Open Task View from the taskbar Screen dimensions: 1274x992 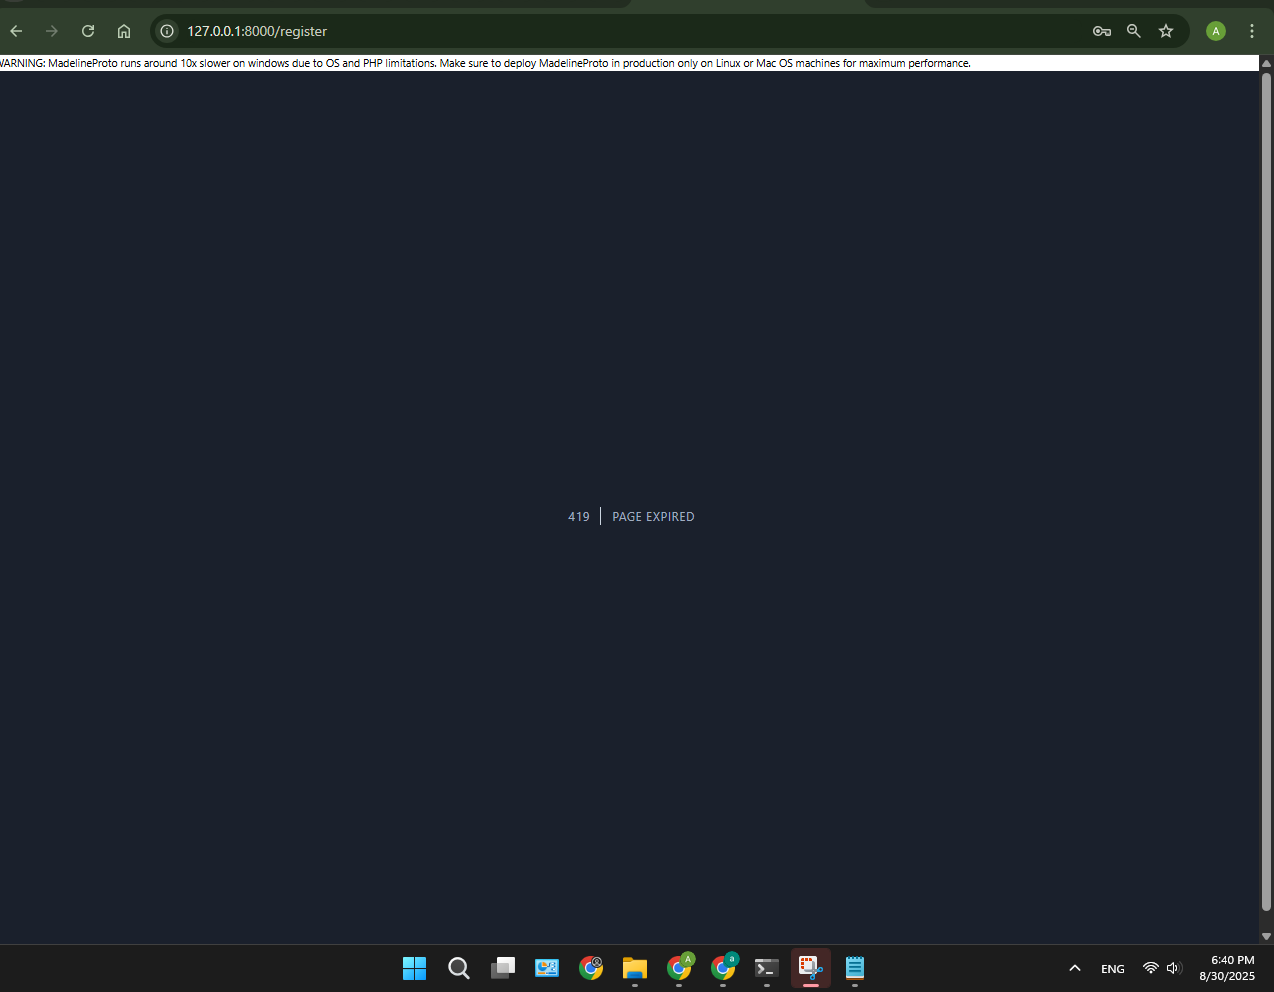click(x=503, y=968)
